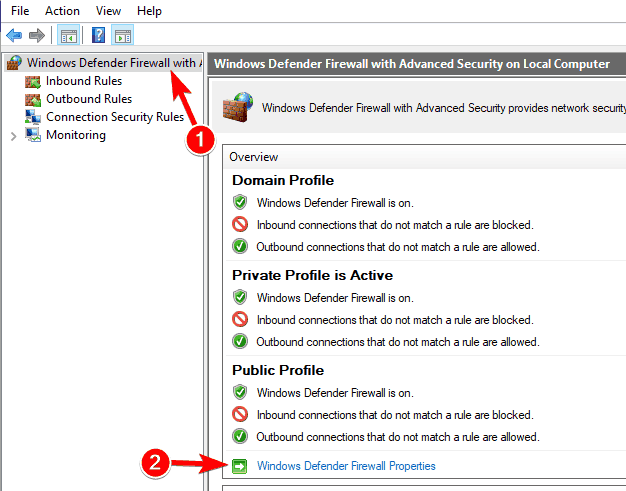This screenshot has width=626, height=491.
Task: Click the large firewall globe icon in description
Action: point(238,107)
